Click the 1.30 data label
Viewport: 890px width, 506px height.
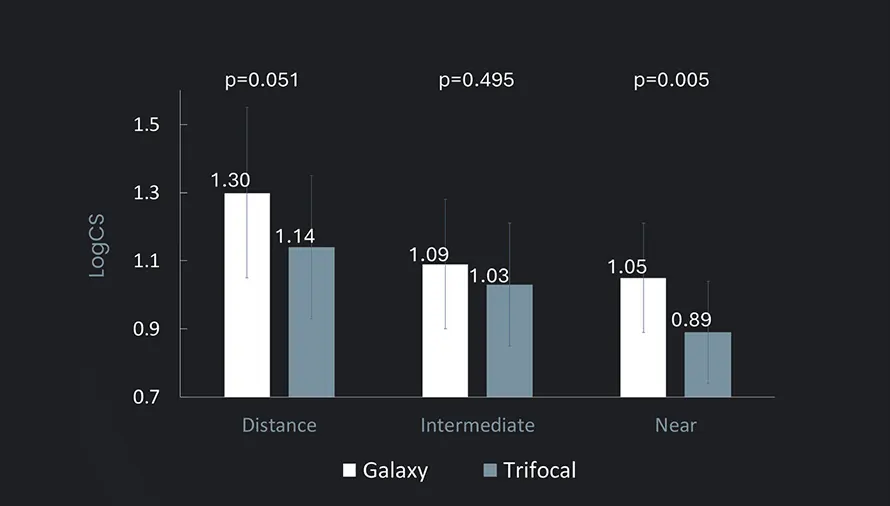tap(230, 181)
